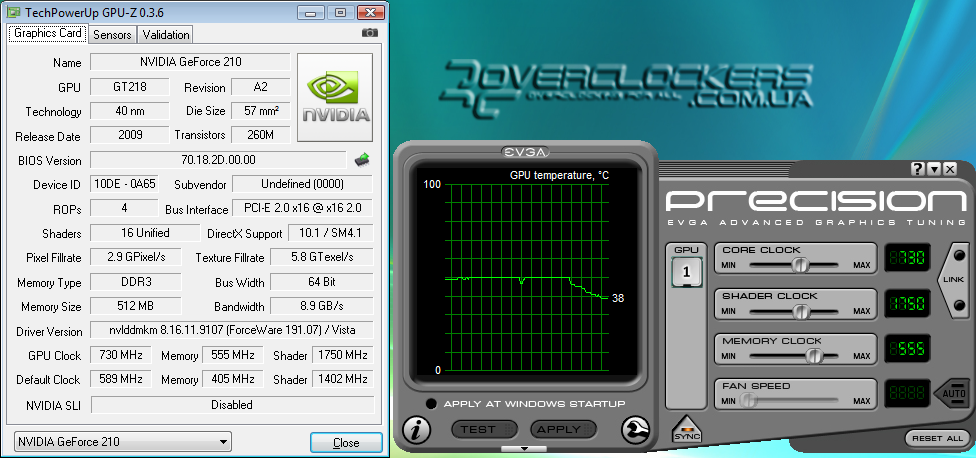
Task: Toggle Apply at Windows Startup
Action: click(x=431, y=404)
